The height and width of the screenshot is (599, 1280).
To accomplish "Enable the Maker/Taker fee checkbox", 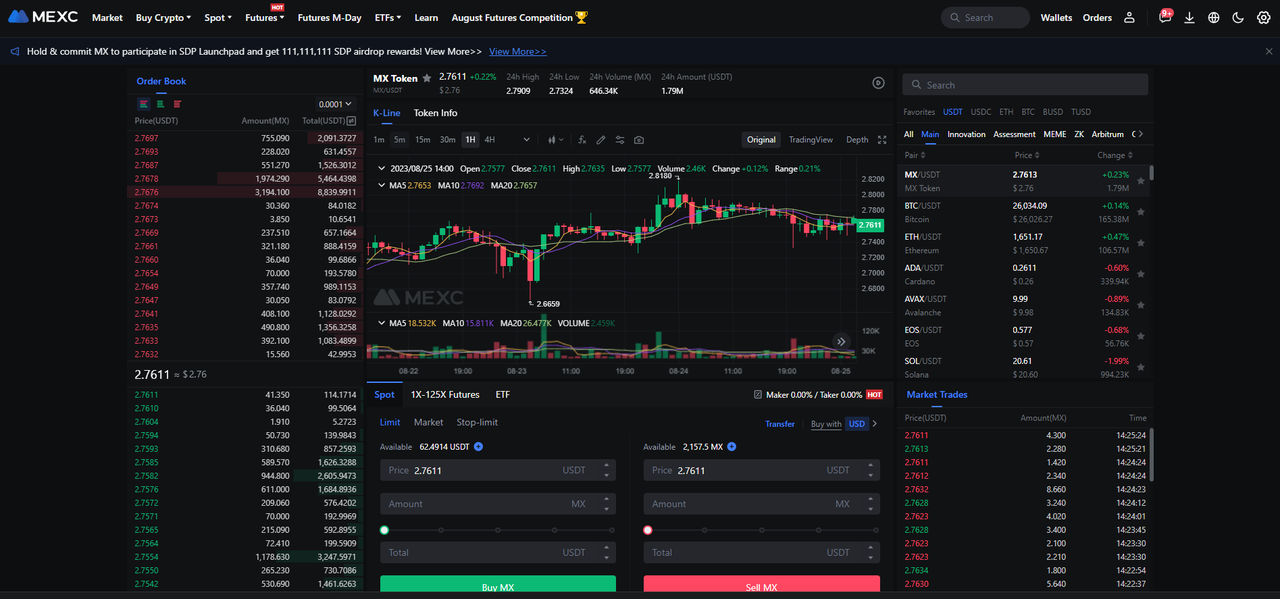I will (757, 395).
